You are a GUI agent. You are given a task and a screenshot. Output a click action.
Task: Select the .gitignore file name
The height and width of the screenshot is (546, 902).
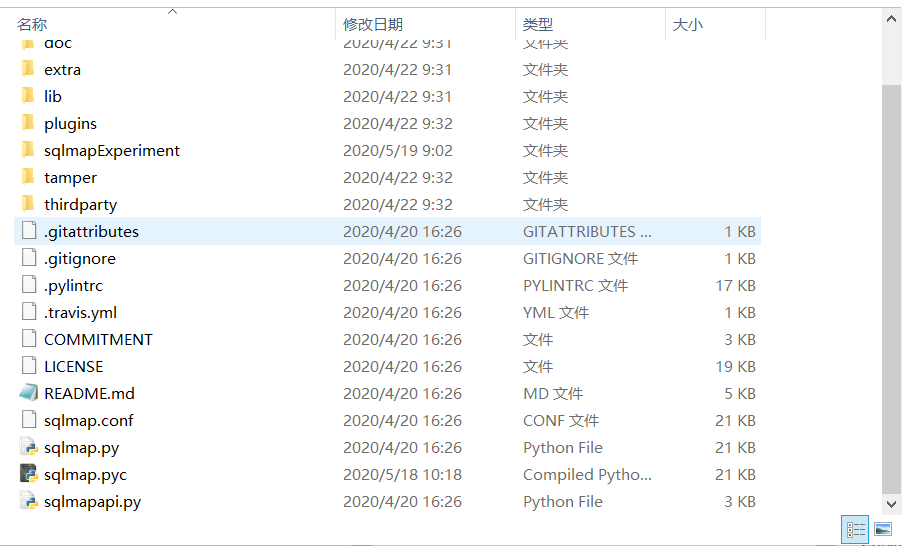[x=80, y=259]
